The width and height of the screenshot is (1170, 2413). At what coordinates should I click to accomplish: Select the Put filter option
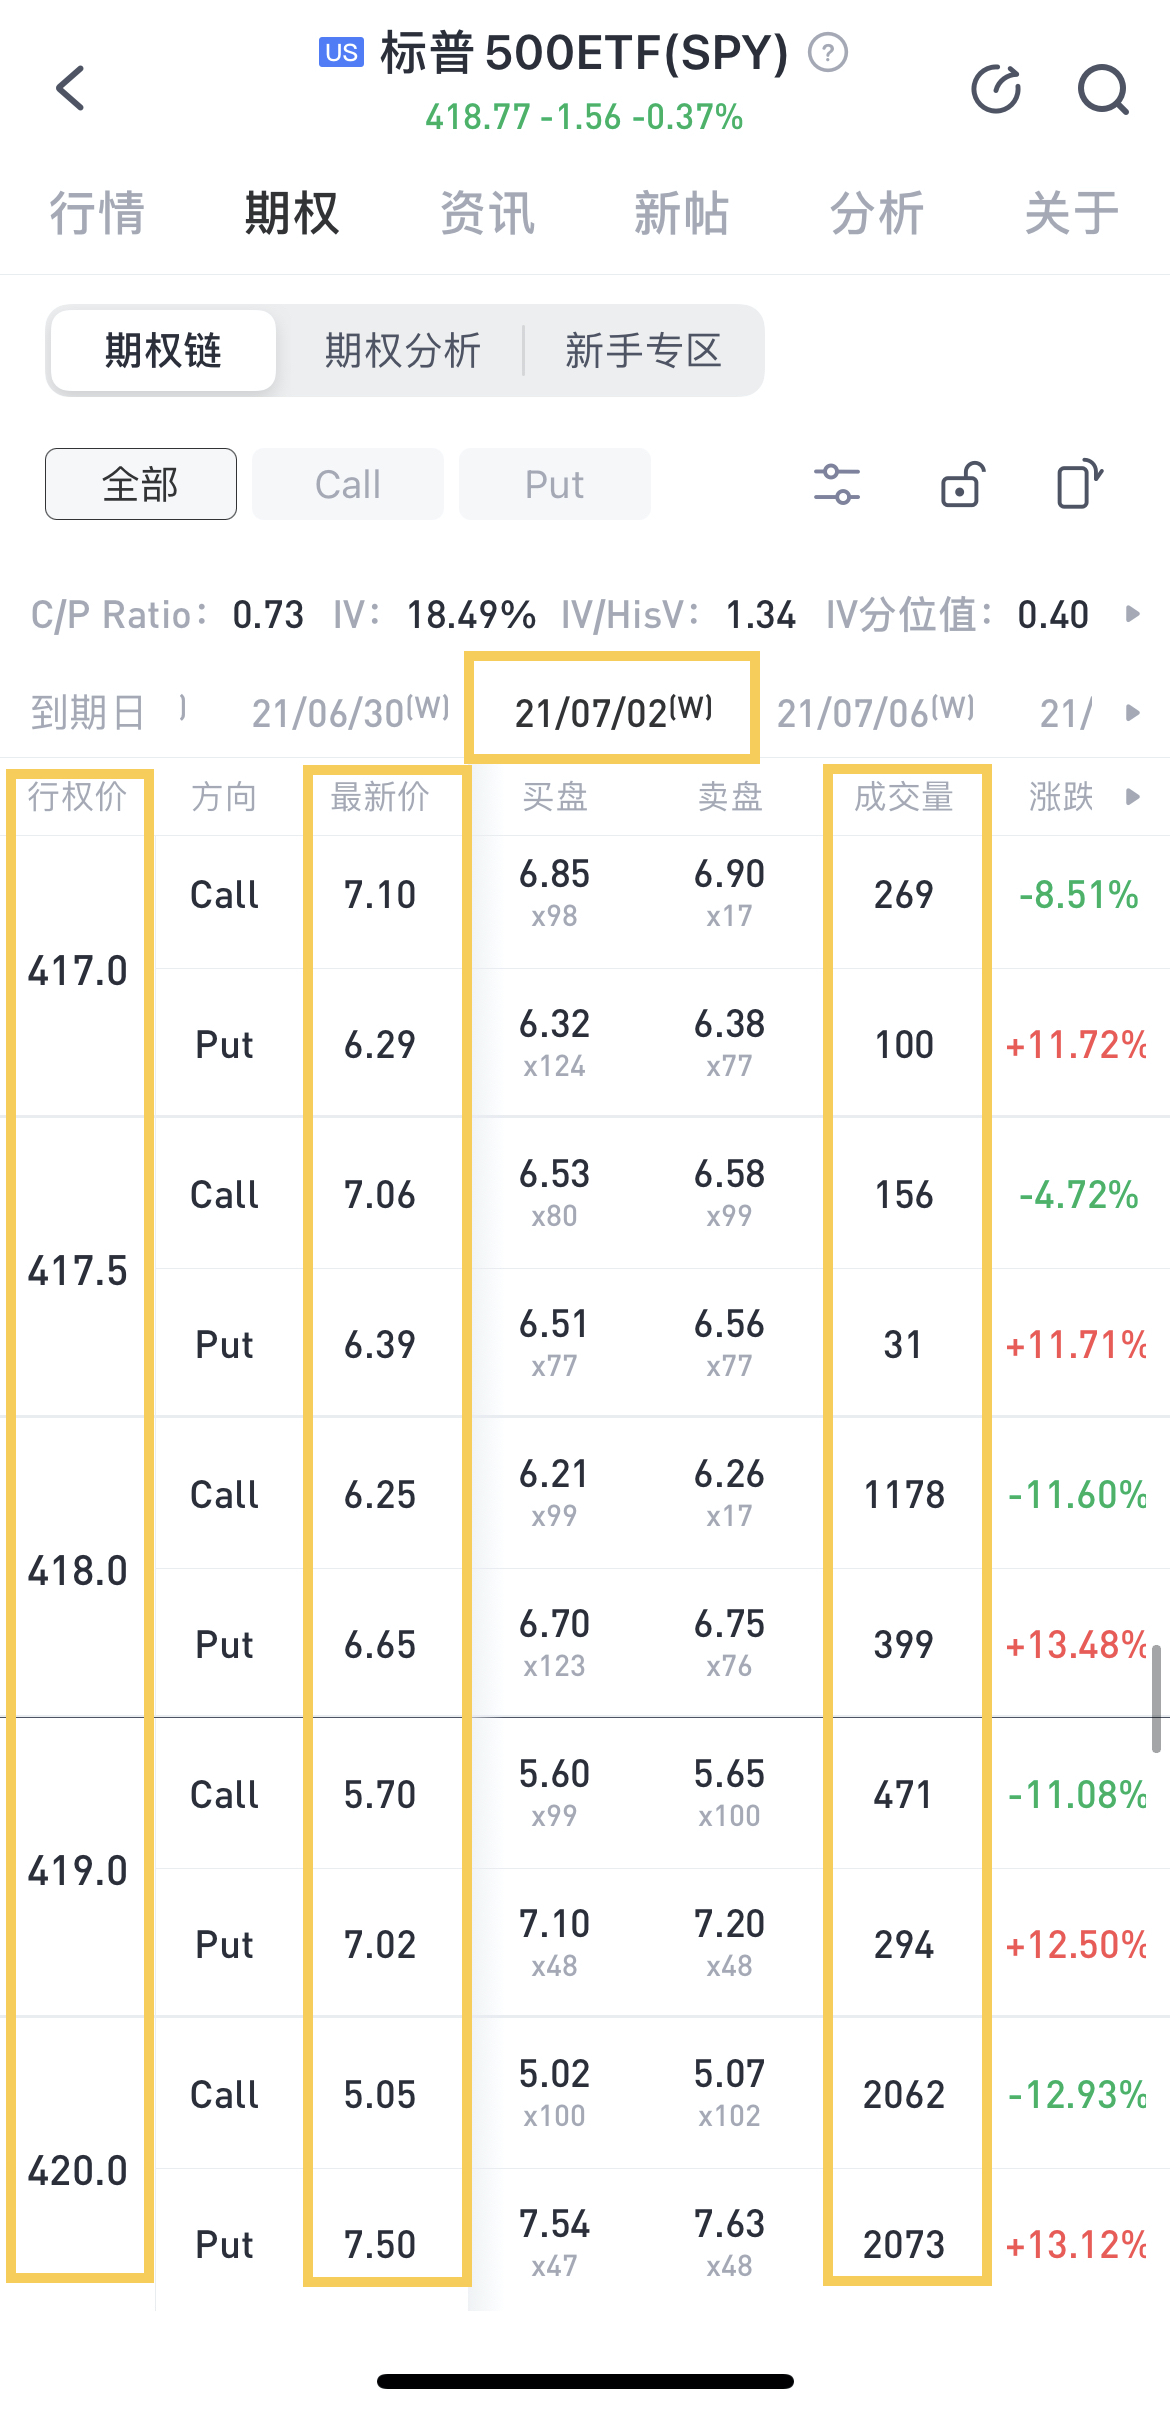click(x=554, y=485)
